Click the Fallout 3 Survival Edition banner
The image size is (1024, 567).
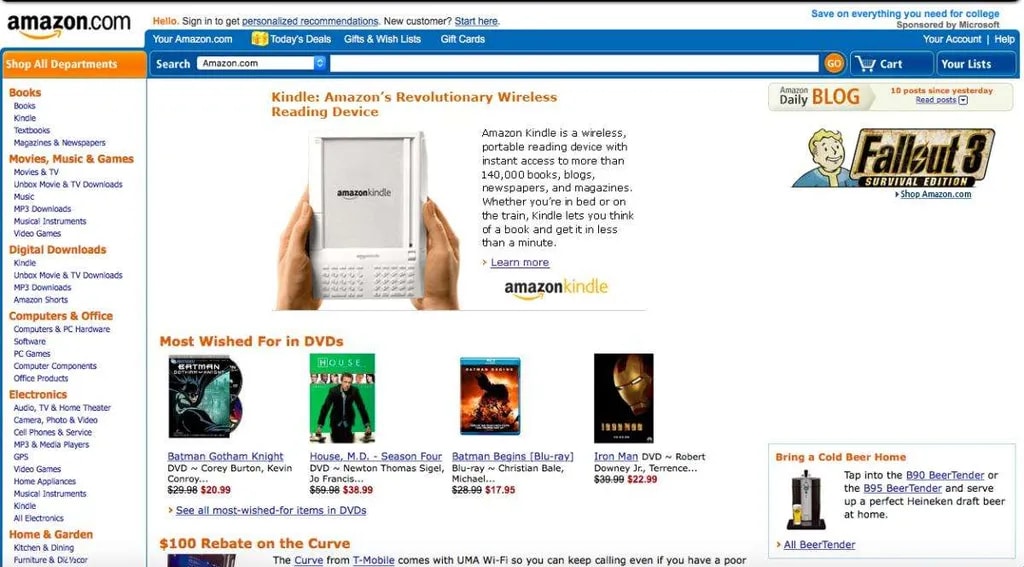tap(893, 158)
